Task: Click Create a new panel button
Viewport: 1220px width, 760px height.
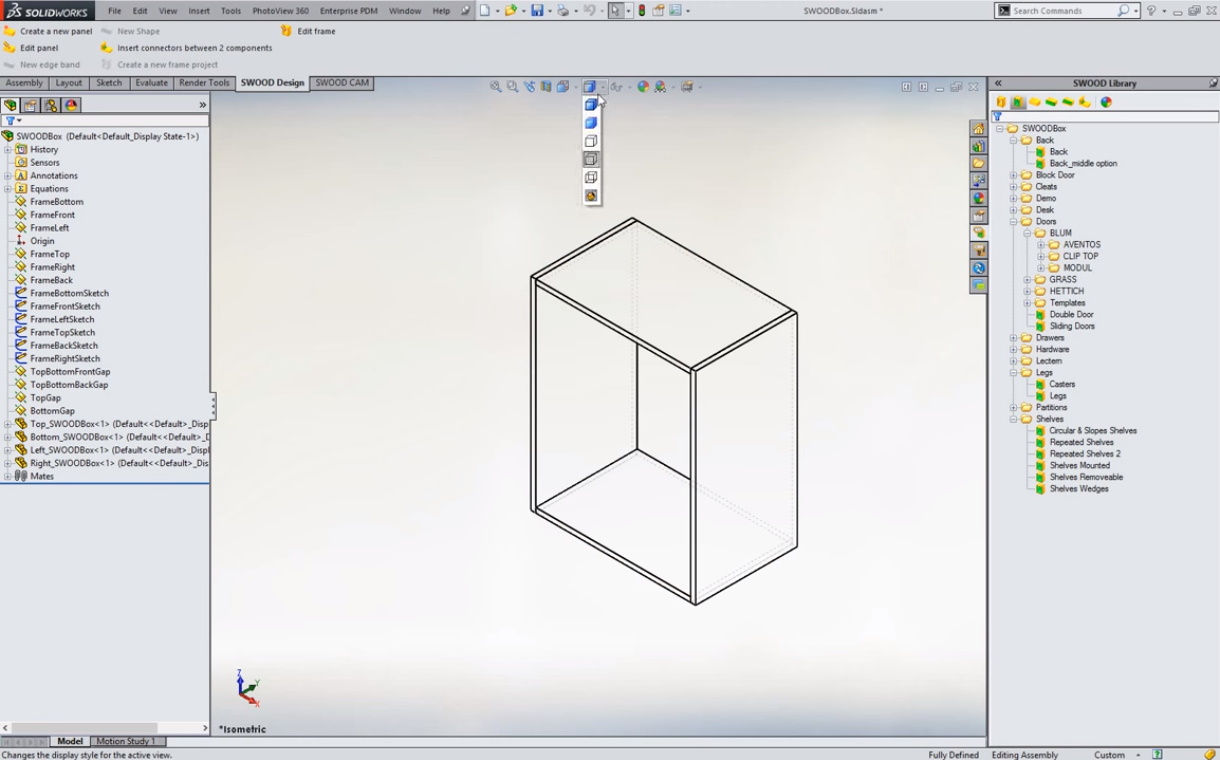Action: (56, 31)
